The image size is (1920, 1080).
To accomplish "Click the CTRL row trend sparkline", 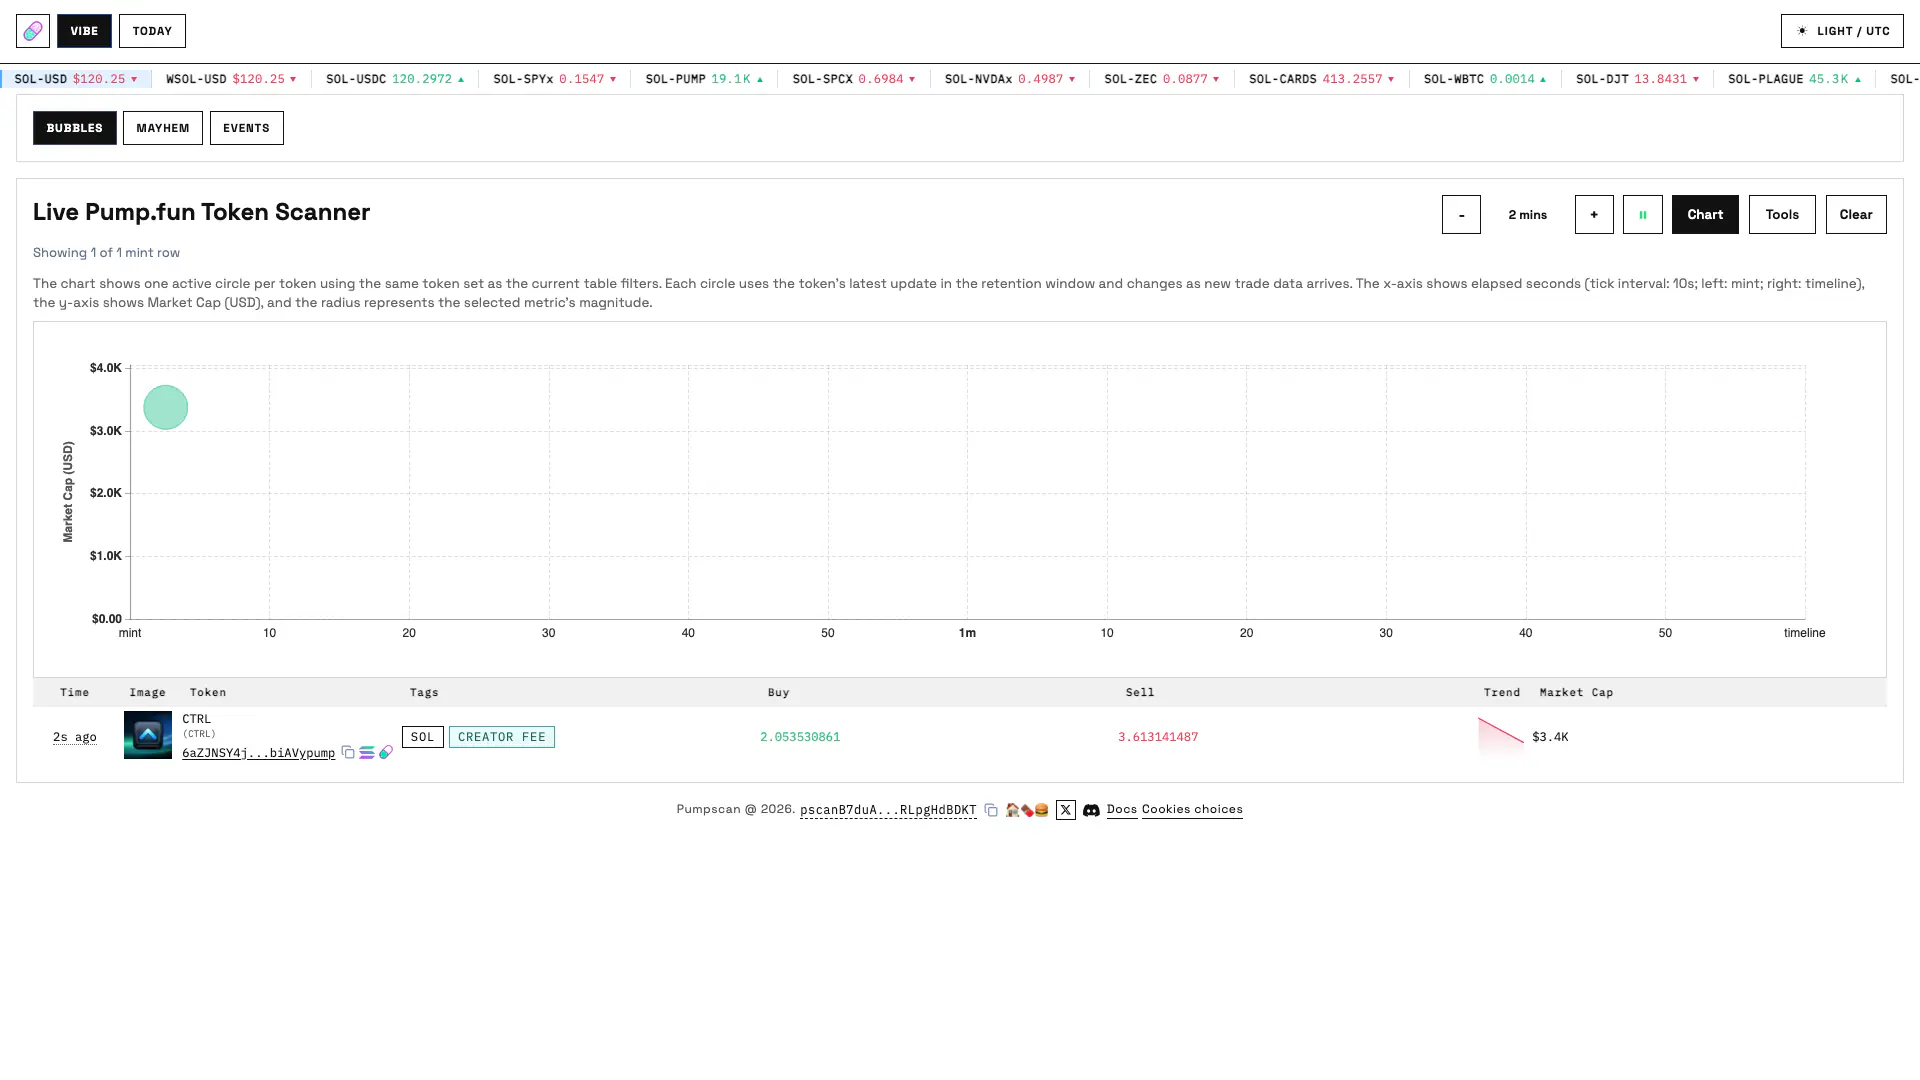I will [1501, 736].
